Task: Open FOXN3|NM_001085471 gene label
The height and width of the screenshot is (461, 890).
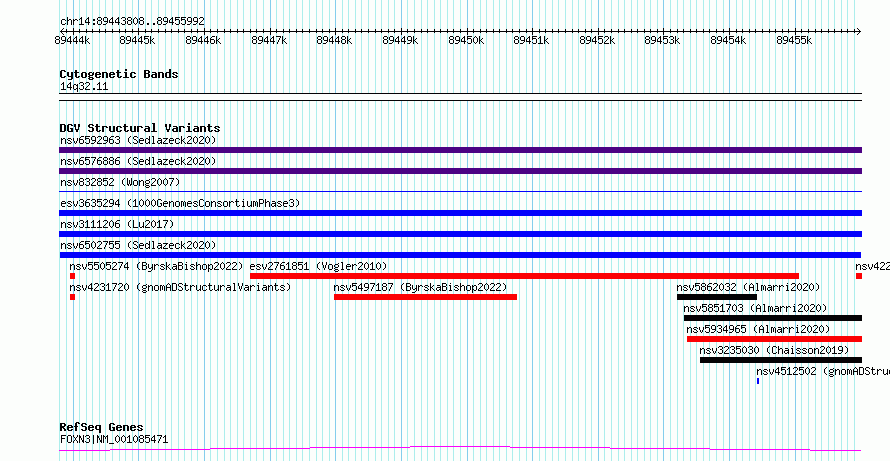Action: [x=114, y=439]
